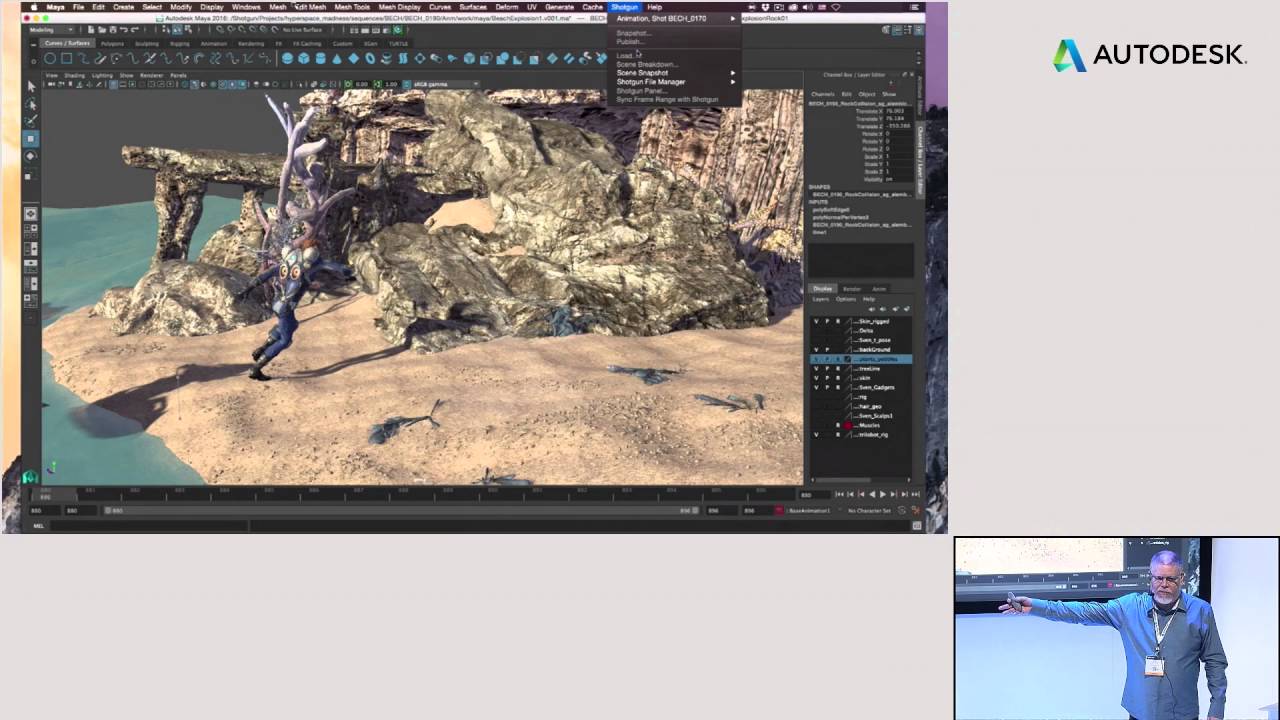Select the Sven_t_pose layer row

(861, 340)
